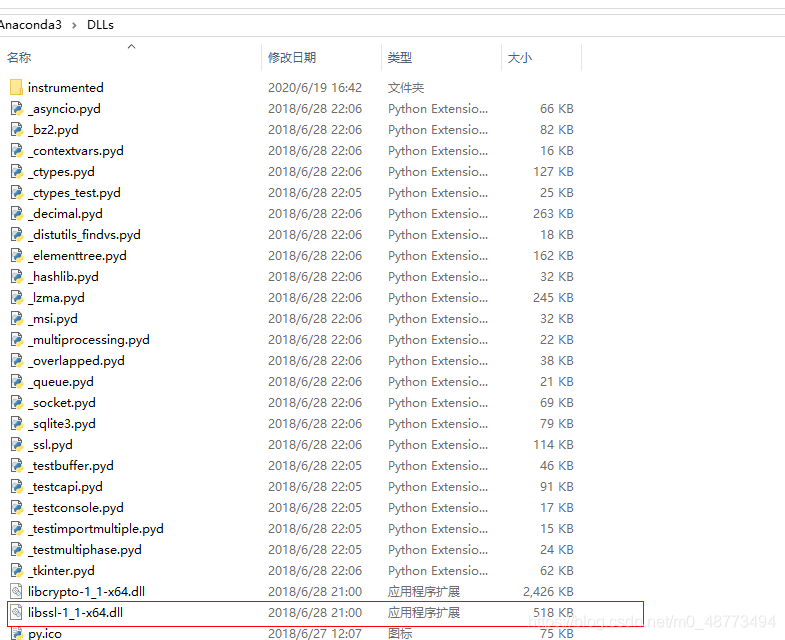
Task: Click the DLLs breadcrumb segment
Action: (x=100, y=25)
